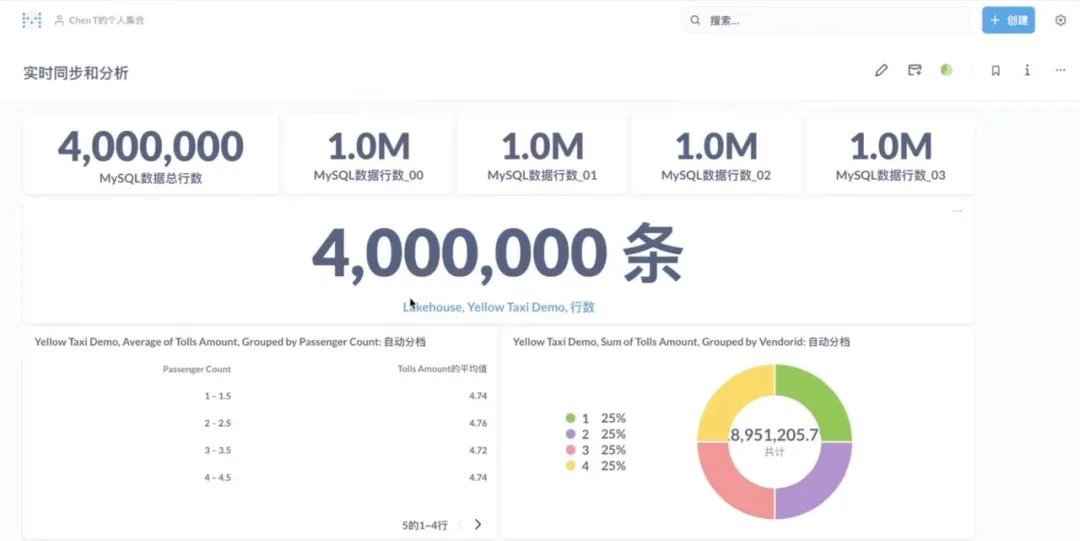The height and width of the screenshot is (541, 1080).
Task: Click the 创建 create button
Action: (1008, 20)
